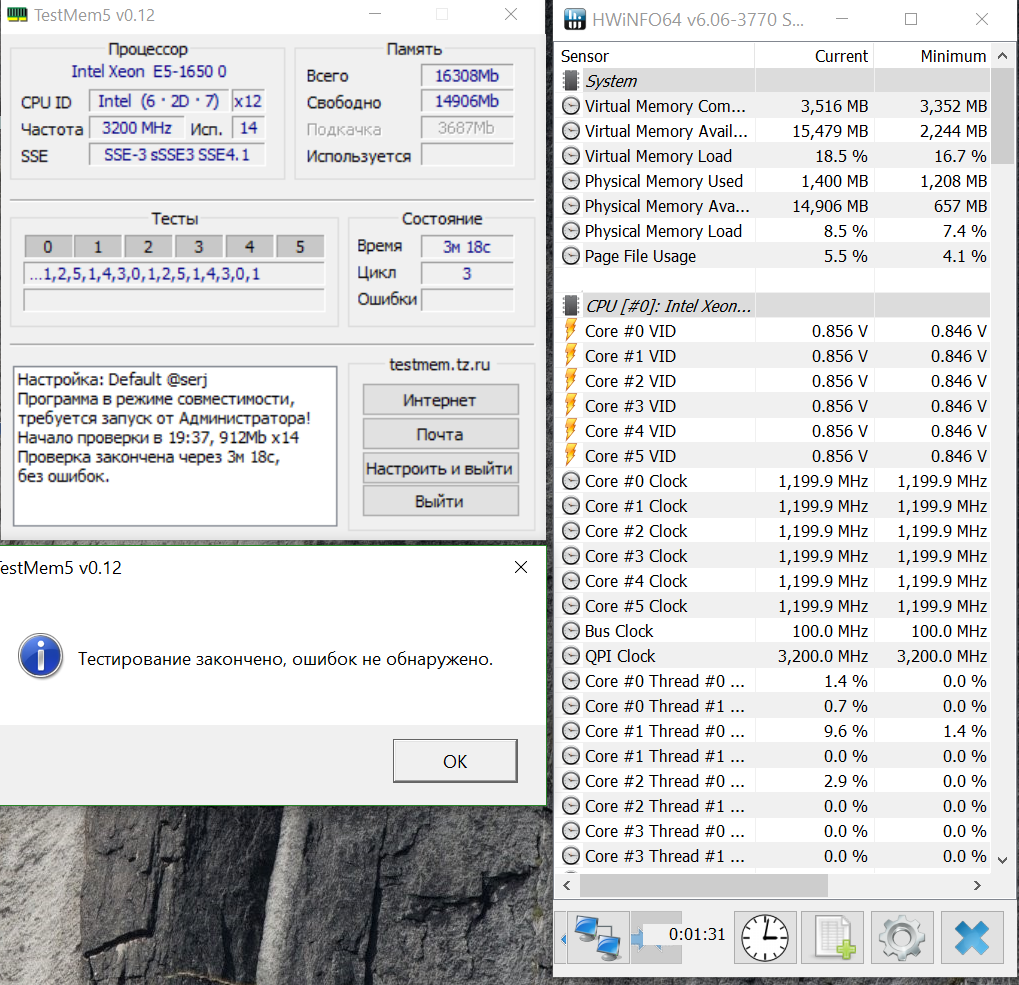
Task: Click the log file with plus icon
Action: pyautogui.click(x=832, y=938)
